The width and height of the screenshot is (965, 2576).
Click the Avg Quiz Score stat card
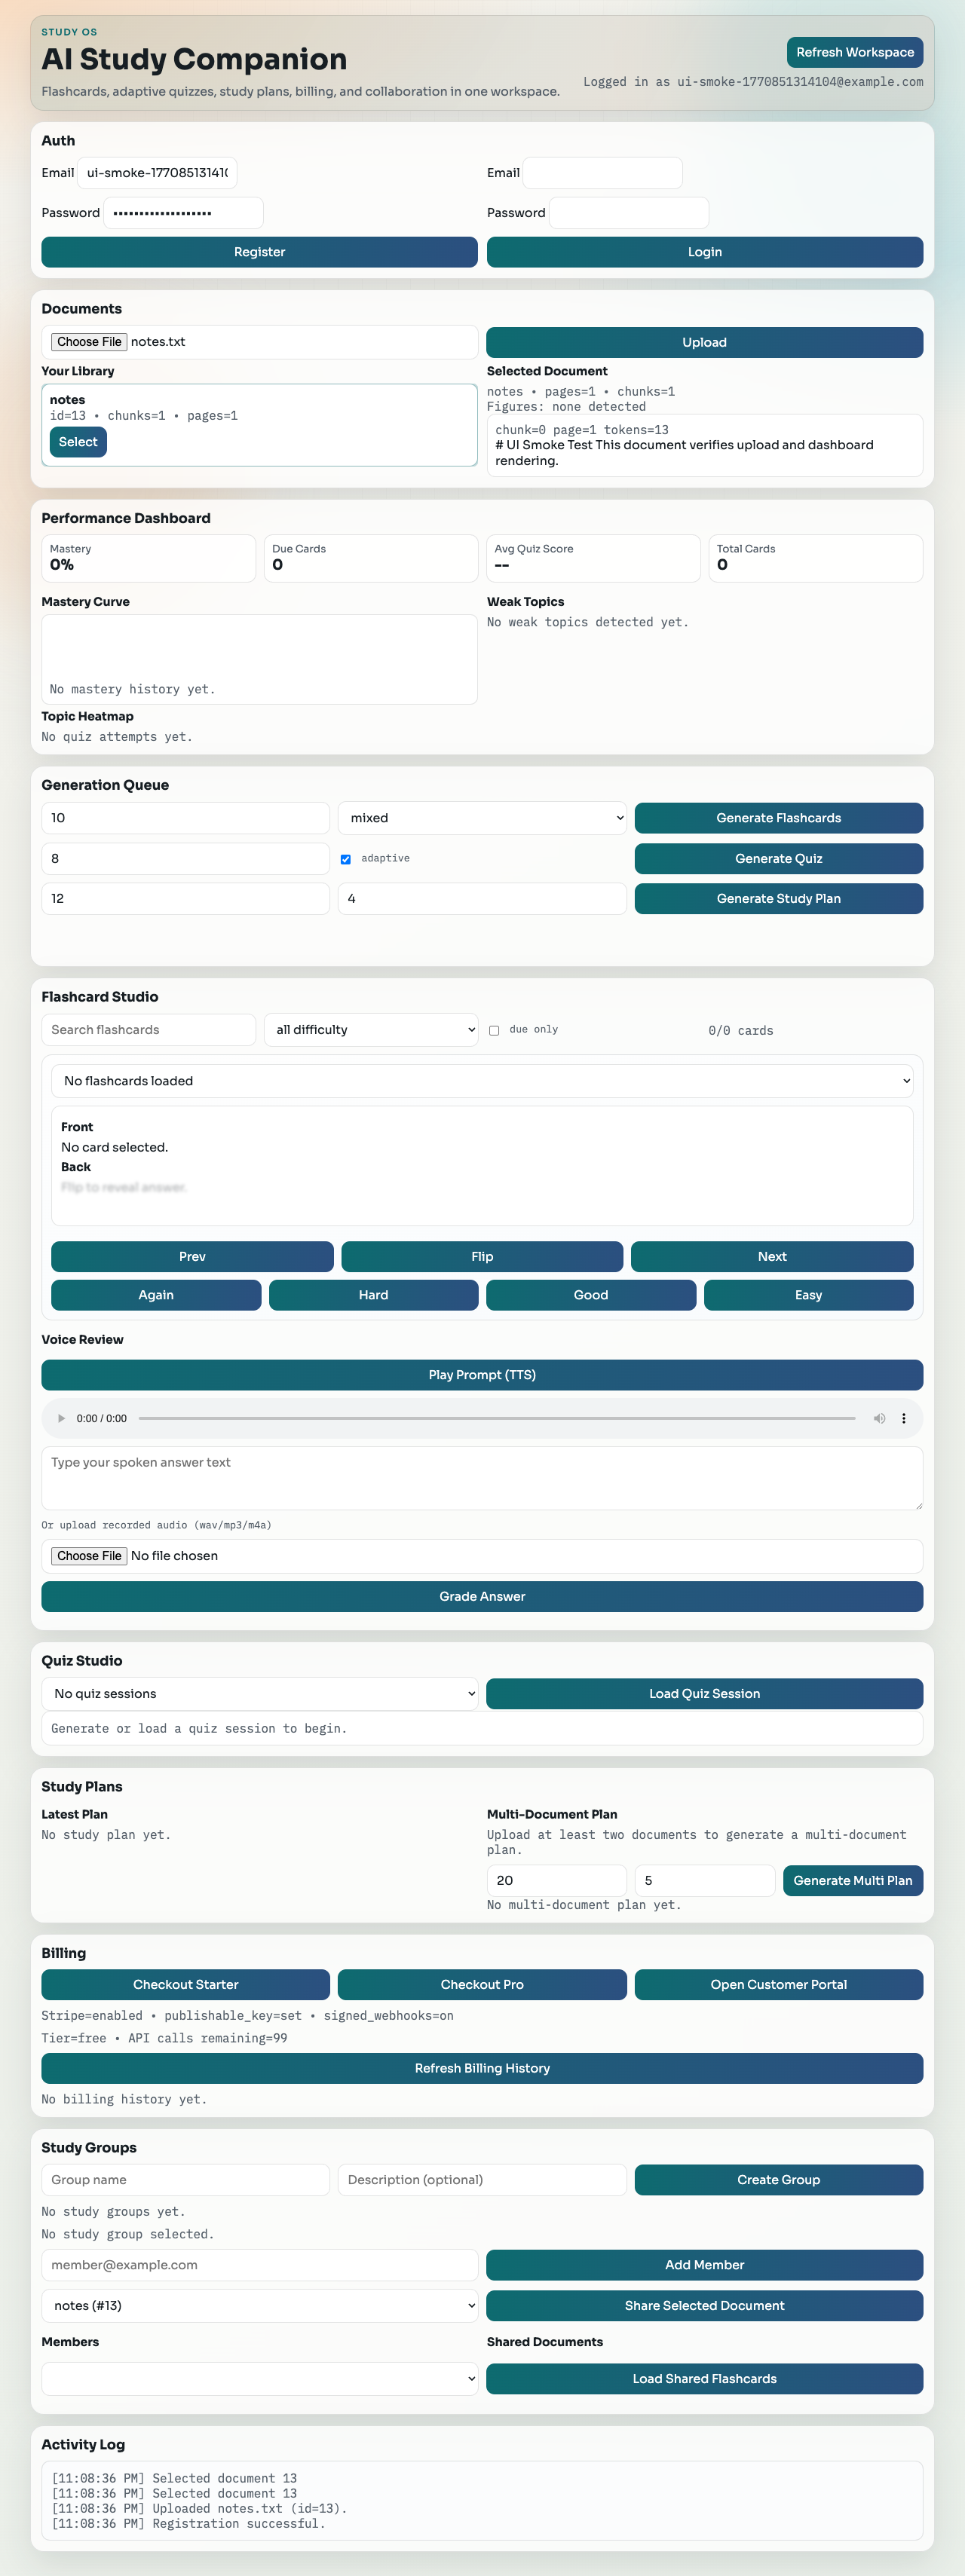(x=594, y=558)
